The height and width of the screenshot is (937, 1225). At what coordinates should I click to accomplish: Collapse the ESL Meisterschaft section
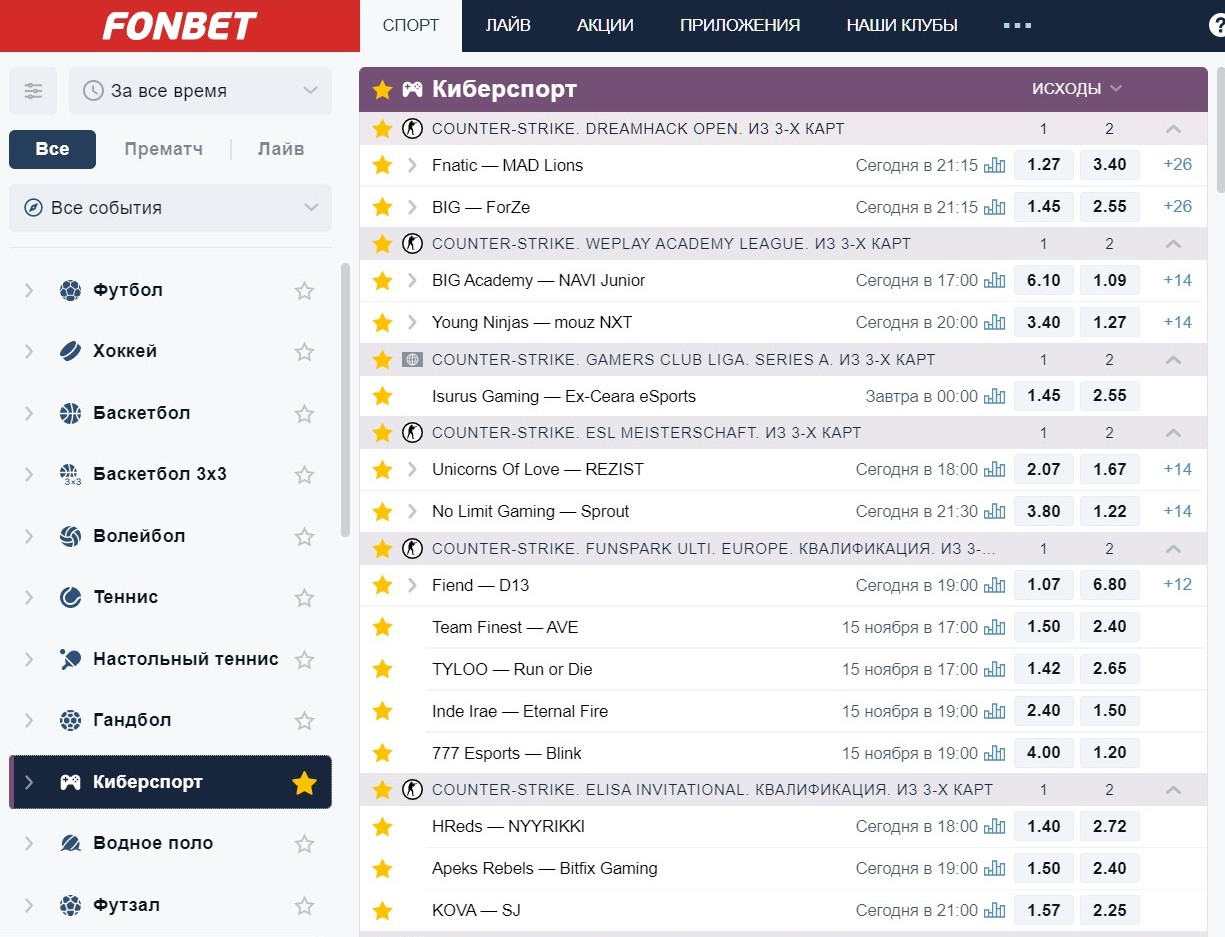(1174, 433)
